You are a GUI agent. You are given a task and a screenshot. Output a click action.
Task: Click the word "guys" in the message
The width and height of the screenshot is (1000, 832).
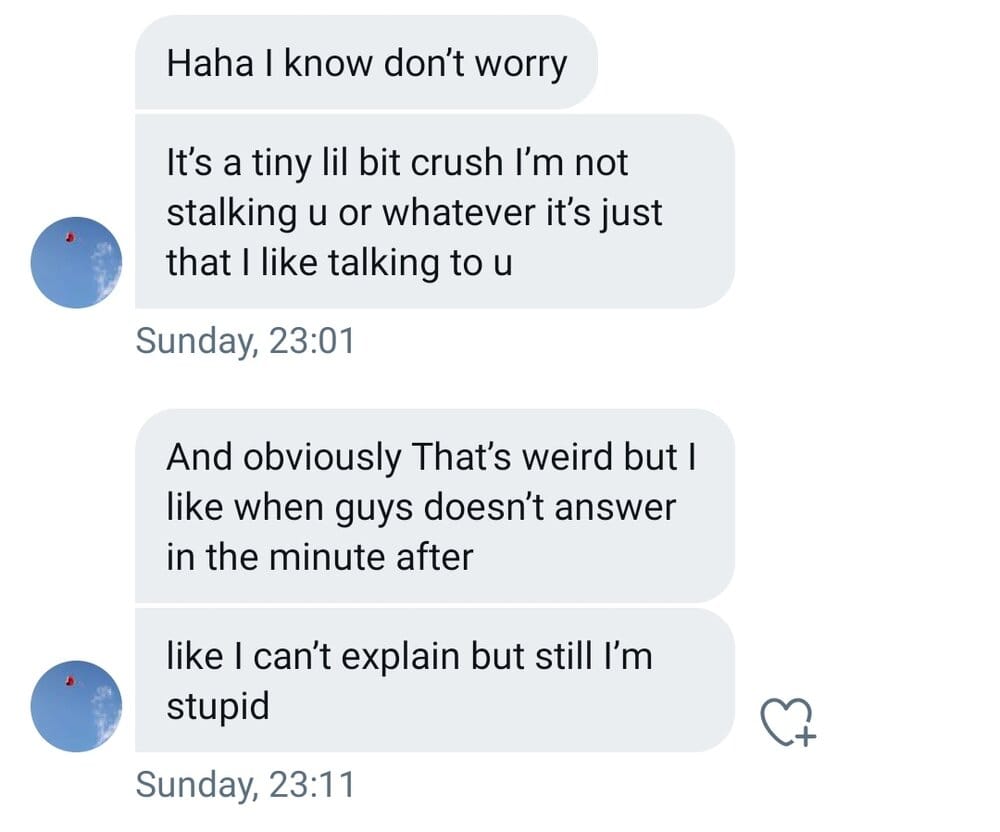click(x=385, y=507)
